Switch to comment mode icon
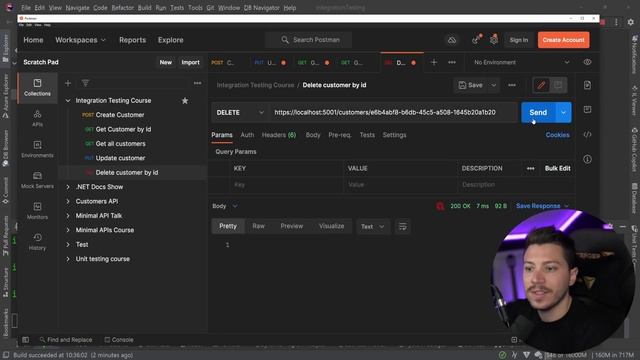The width and height of the screenshot is (640, 360). [x=558, y=85]
